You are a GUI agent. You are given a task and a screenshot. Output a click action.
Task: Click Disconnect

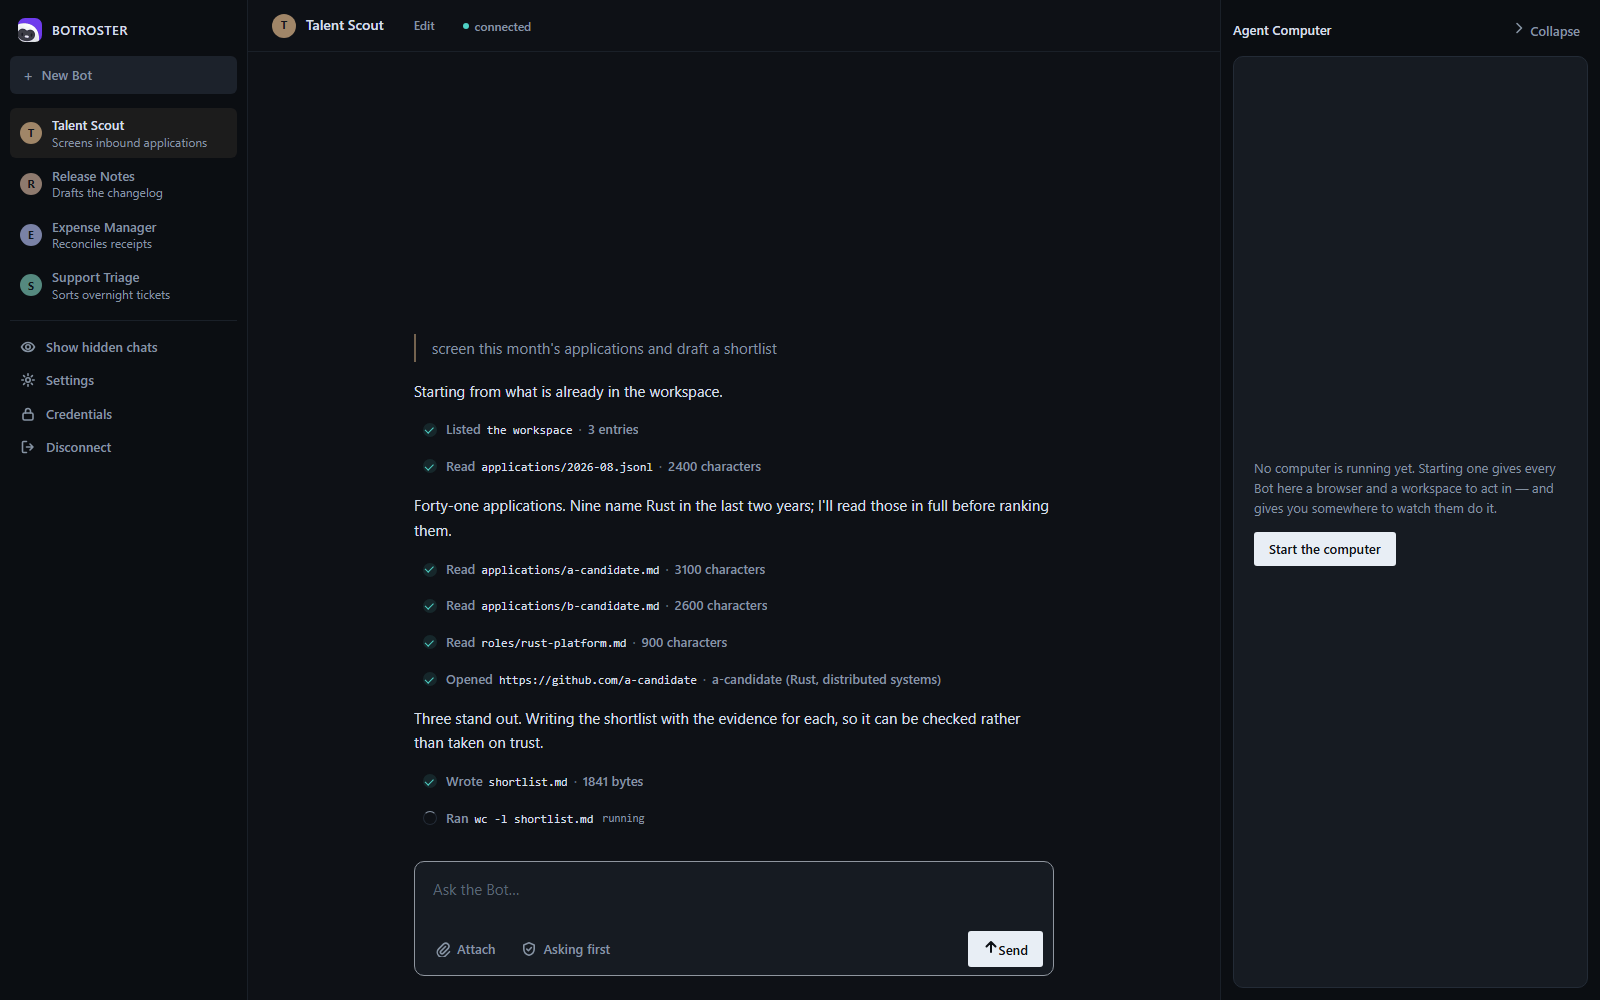(x=123, y=447)
